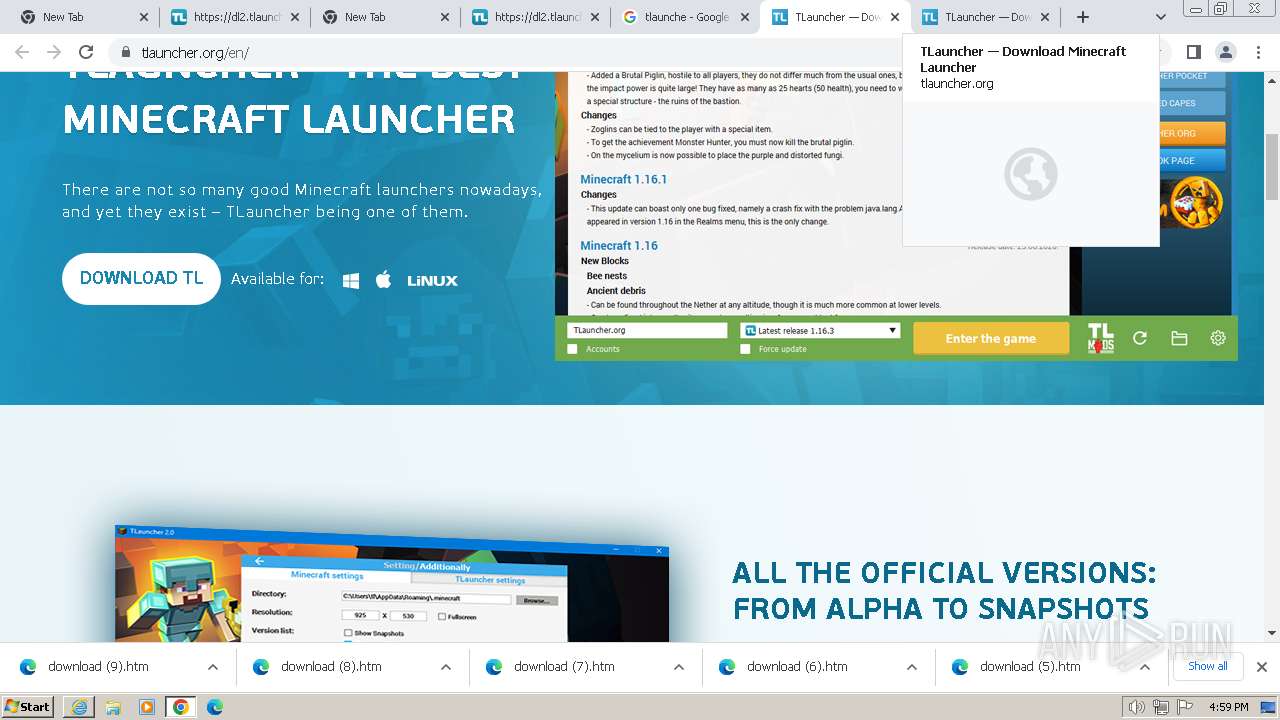The image size is (1280, 720).
Task: Expand options for download (9).htm
Action: coord(213,667)
